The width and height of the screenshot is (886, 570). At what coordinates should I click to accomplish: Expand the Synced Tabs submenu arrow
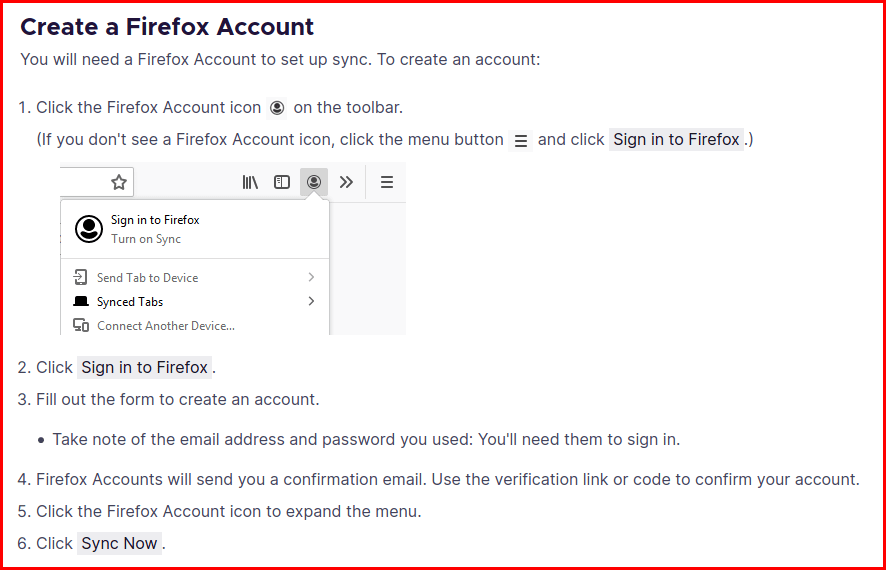coord(311,301)
